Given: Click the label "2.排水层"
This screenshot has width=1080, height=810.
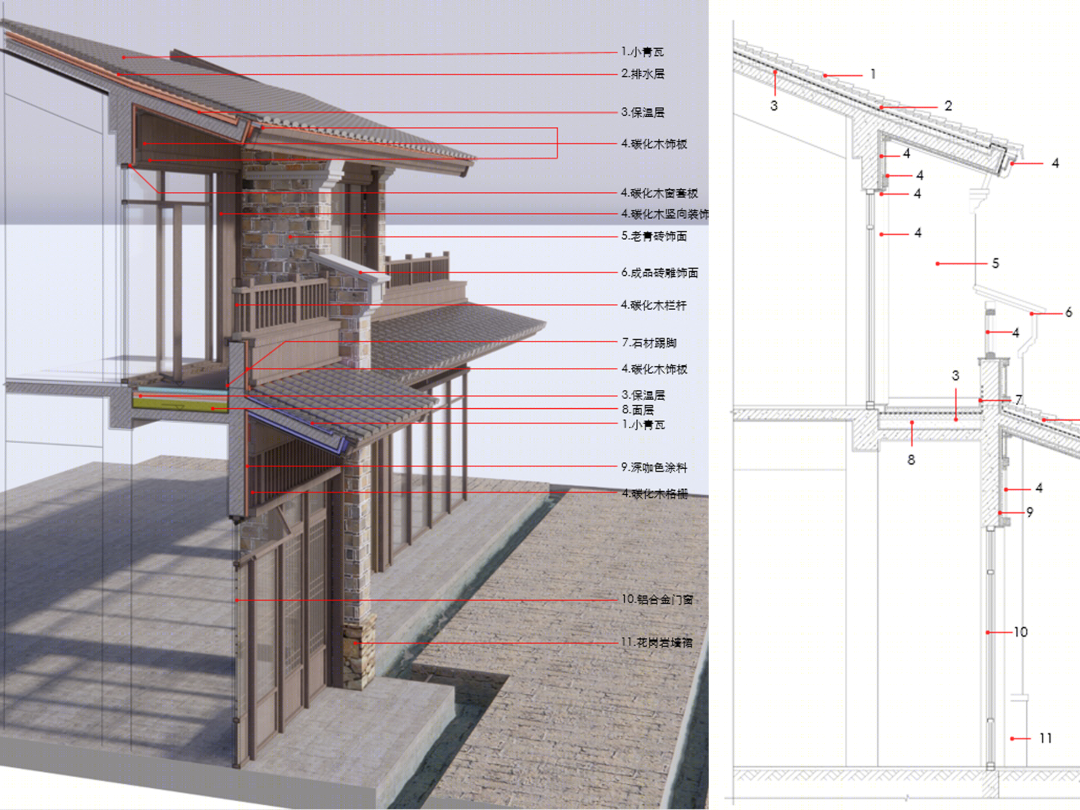Looking at the screenshot, I should pyautogui.click(x=643, y=74).
